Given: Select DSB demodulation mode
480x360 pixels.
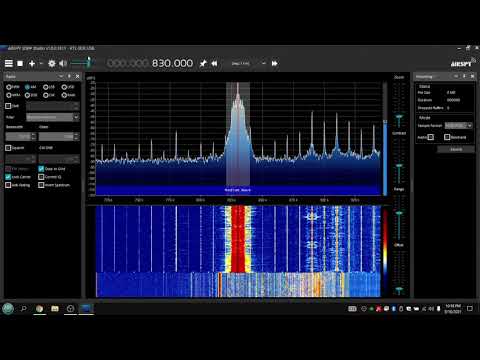Looking at the screenshot, I should point(31,95).
